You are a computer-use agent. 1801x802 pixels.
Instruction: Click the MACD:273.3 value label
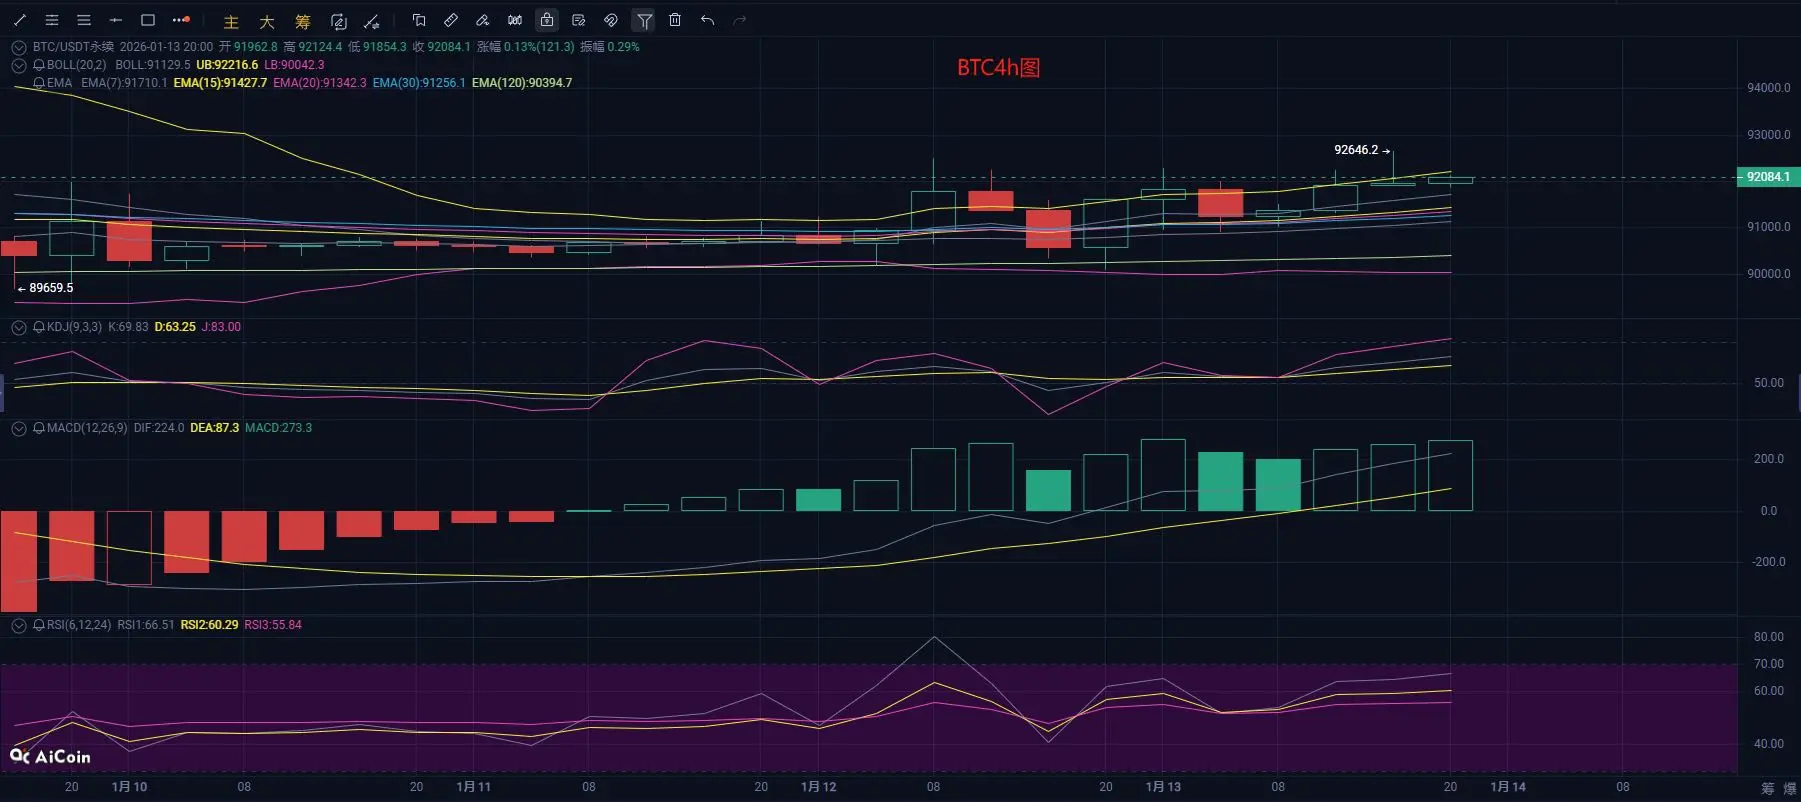point(278,428)
